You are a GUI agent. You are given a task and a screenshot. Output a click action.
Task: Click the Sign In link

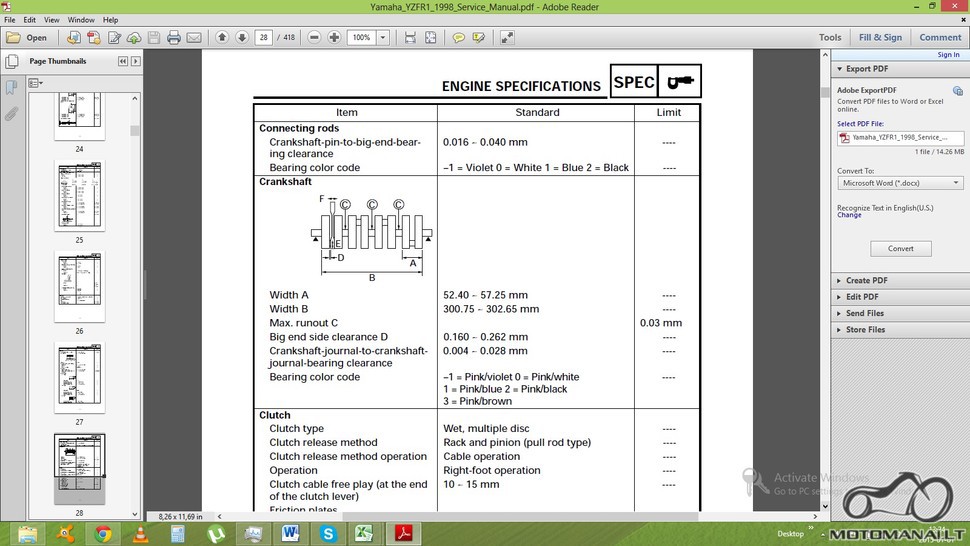click(948, 55)
